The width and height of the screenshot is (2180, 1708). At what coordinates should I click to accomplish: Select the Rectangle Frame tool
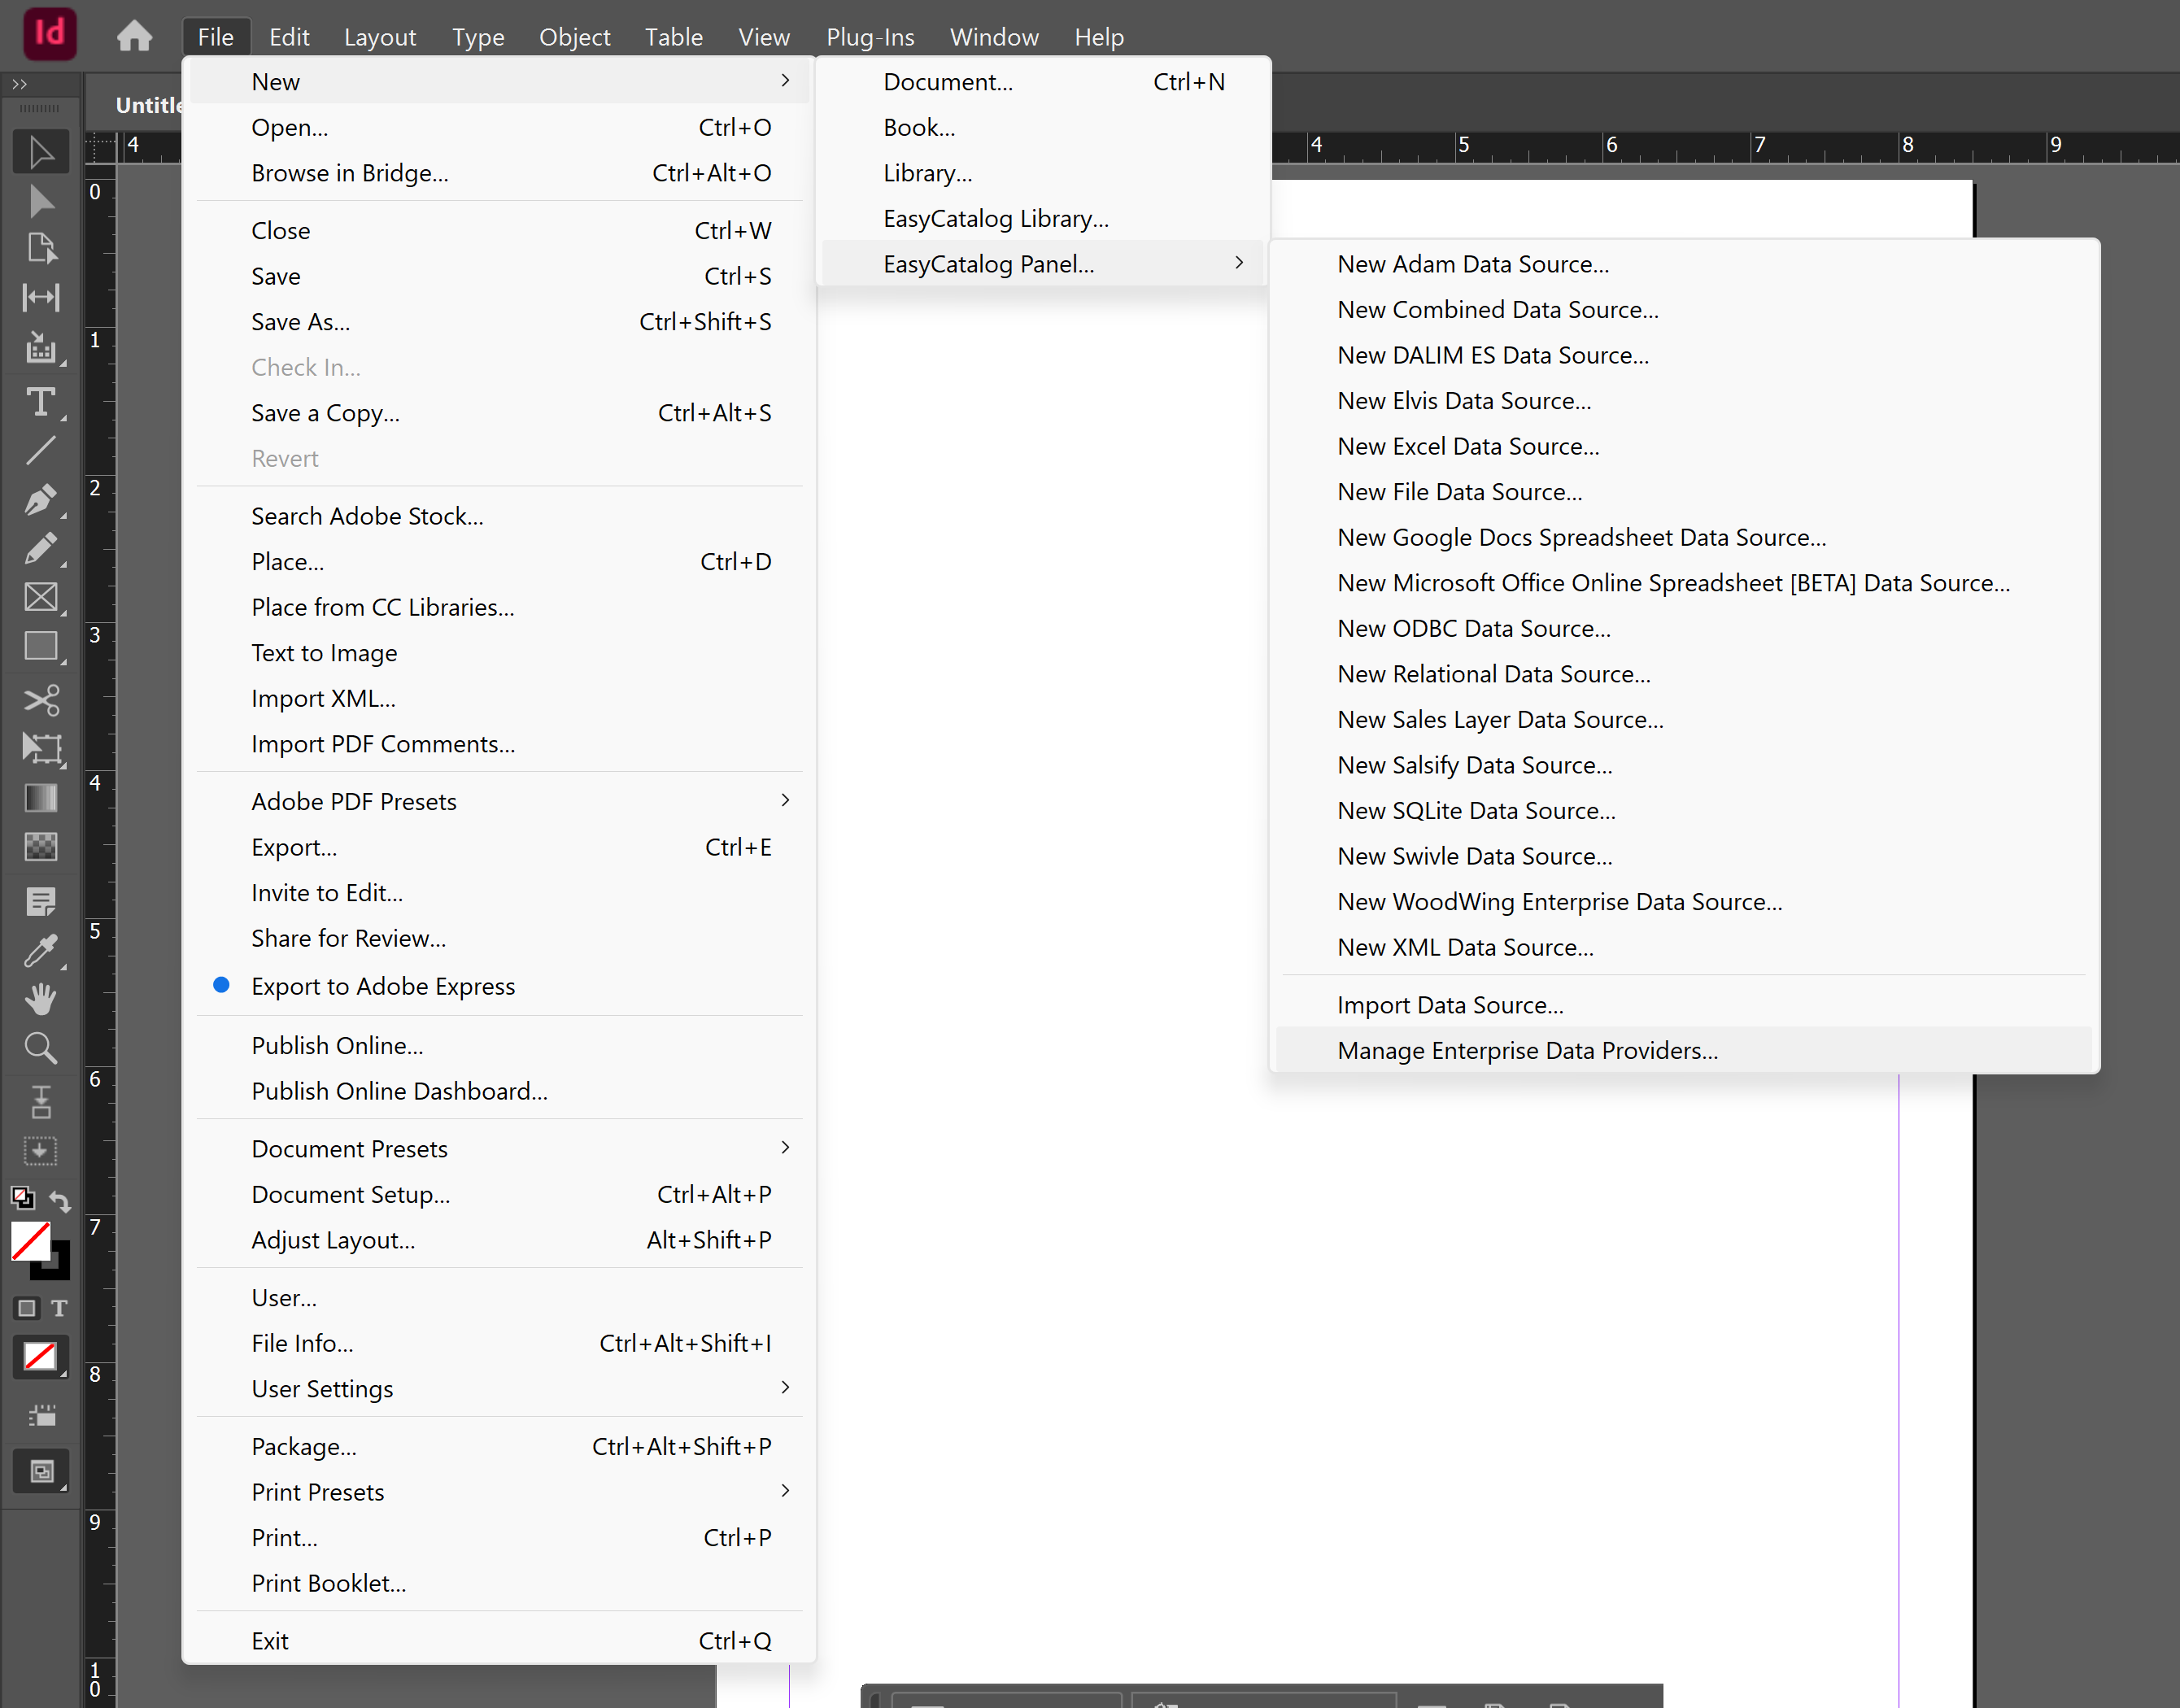point(41,597)
